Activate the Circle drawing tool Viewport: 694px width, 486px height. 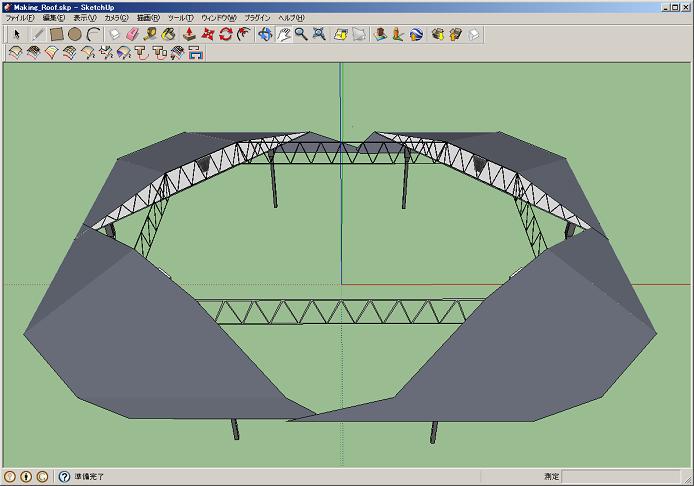75,34
